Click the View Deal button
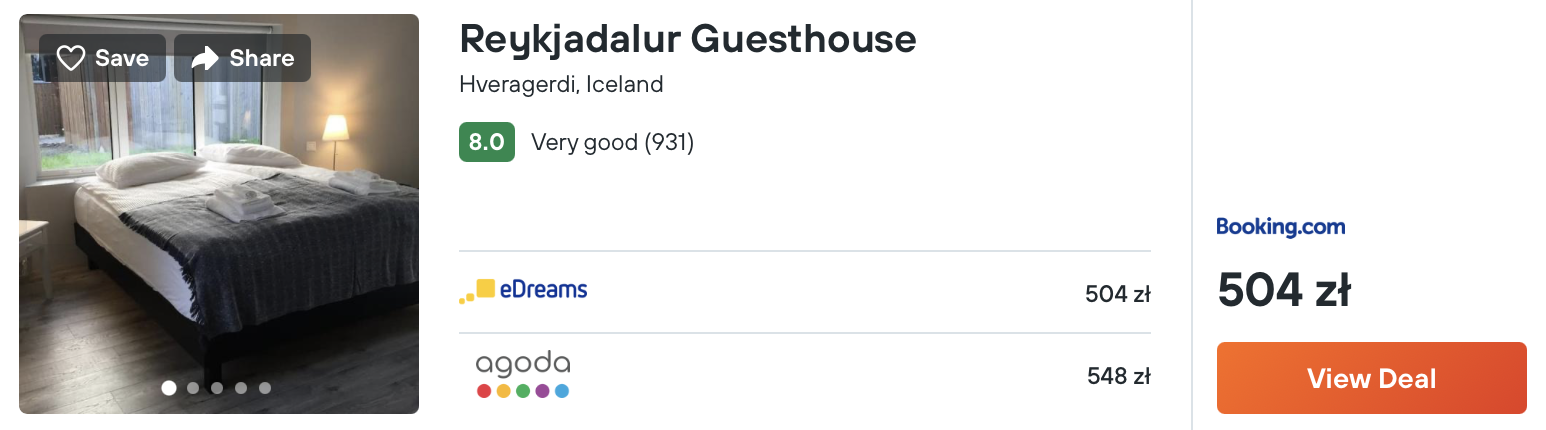 click(x=1371, y=378)
